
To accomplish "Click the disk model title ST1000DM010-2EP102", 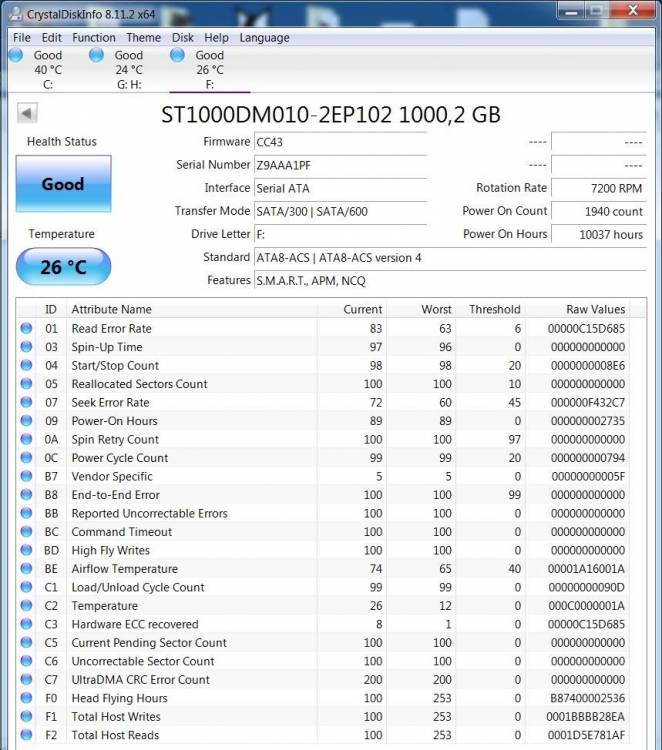I will 276,115.
